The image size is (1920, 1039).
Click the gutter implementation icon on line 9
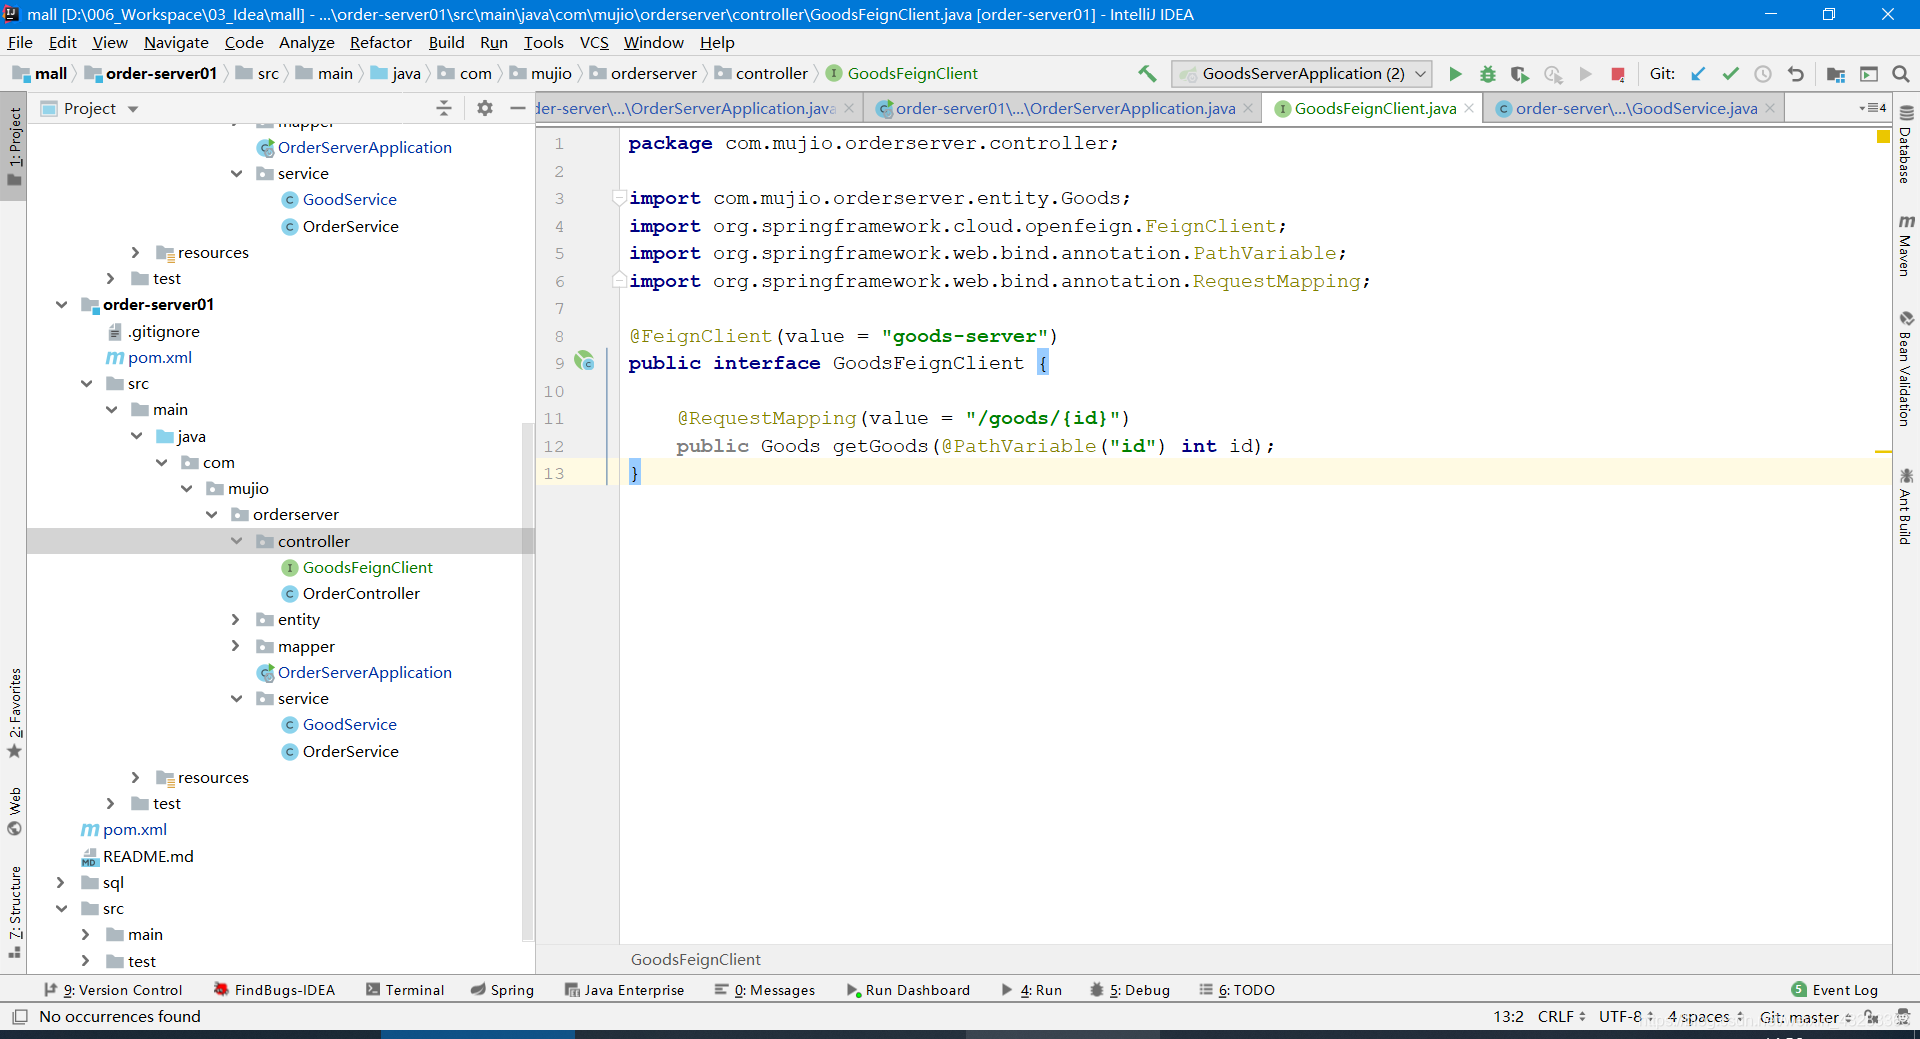click(585, 361)
